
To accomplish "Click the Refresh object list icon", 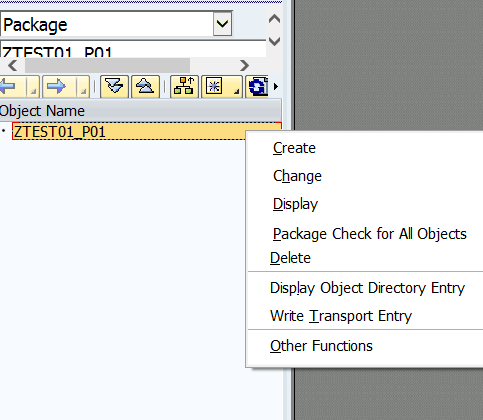I will 257,87.
